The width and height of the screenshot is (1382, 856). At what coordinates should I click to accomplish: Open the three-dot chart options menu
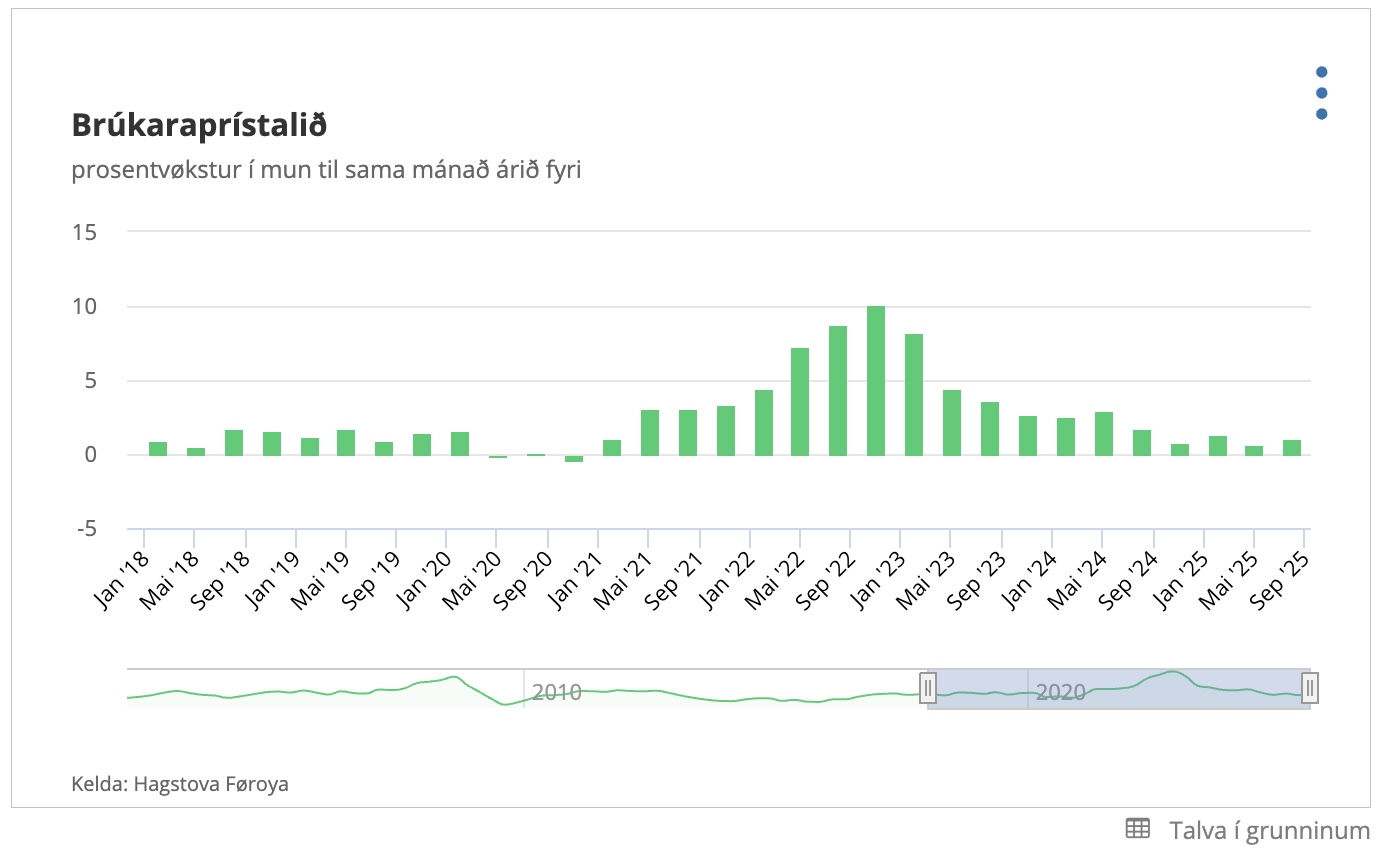click(1321, 93)
